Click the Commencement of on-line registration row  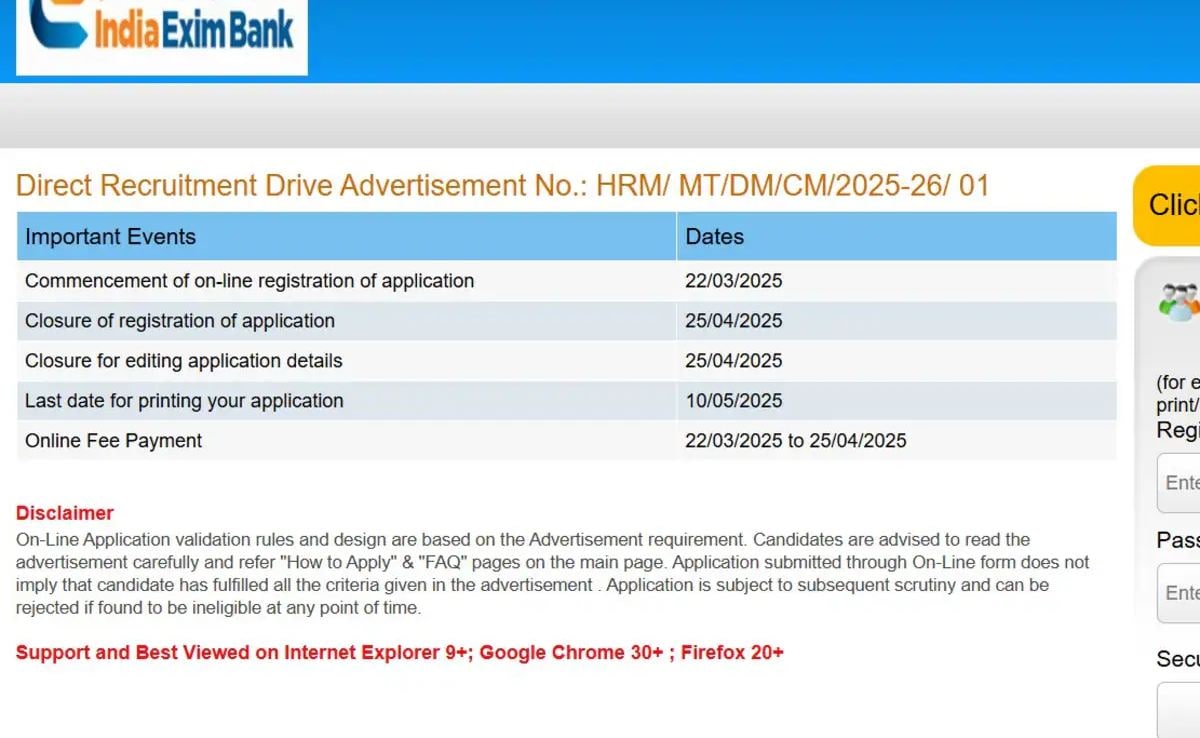tap(249, 281)
